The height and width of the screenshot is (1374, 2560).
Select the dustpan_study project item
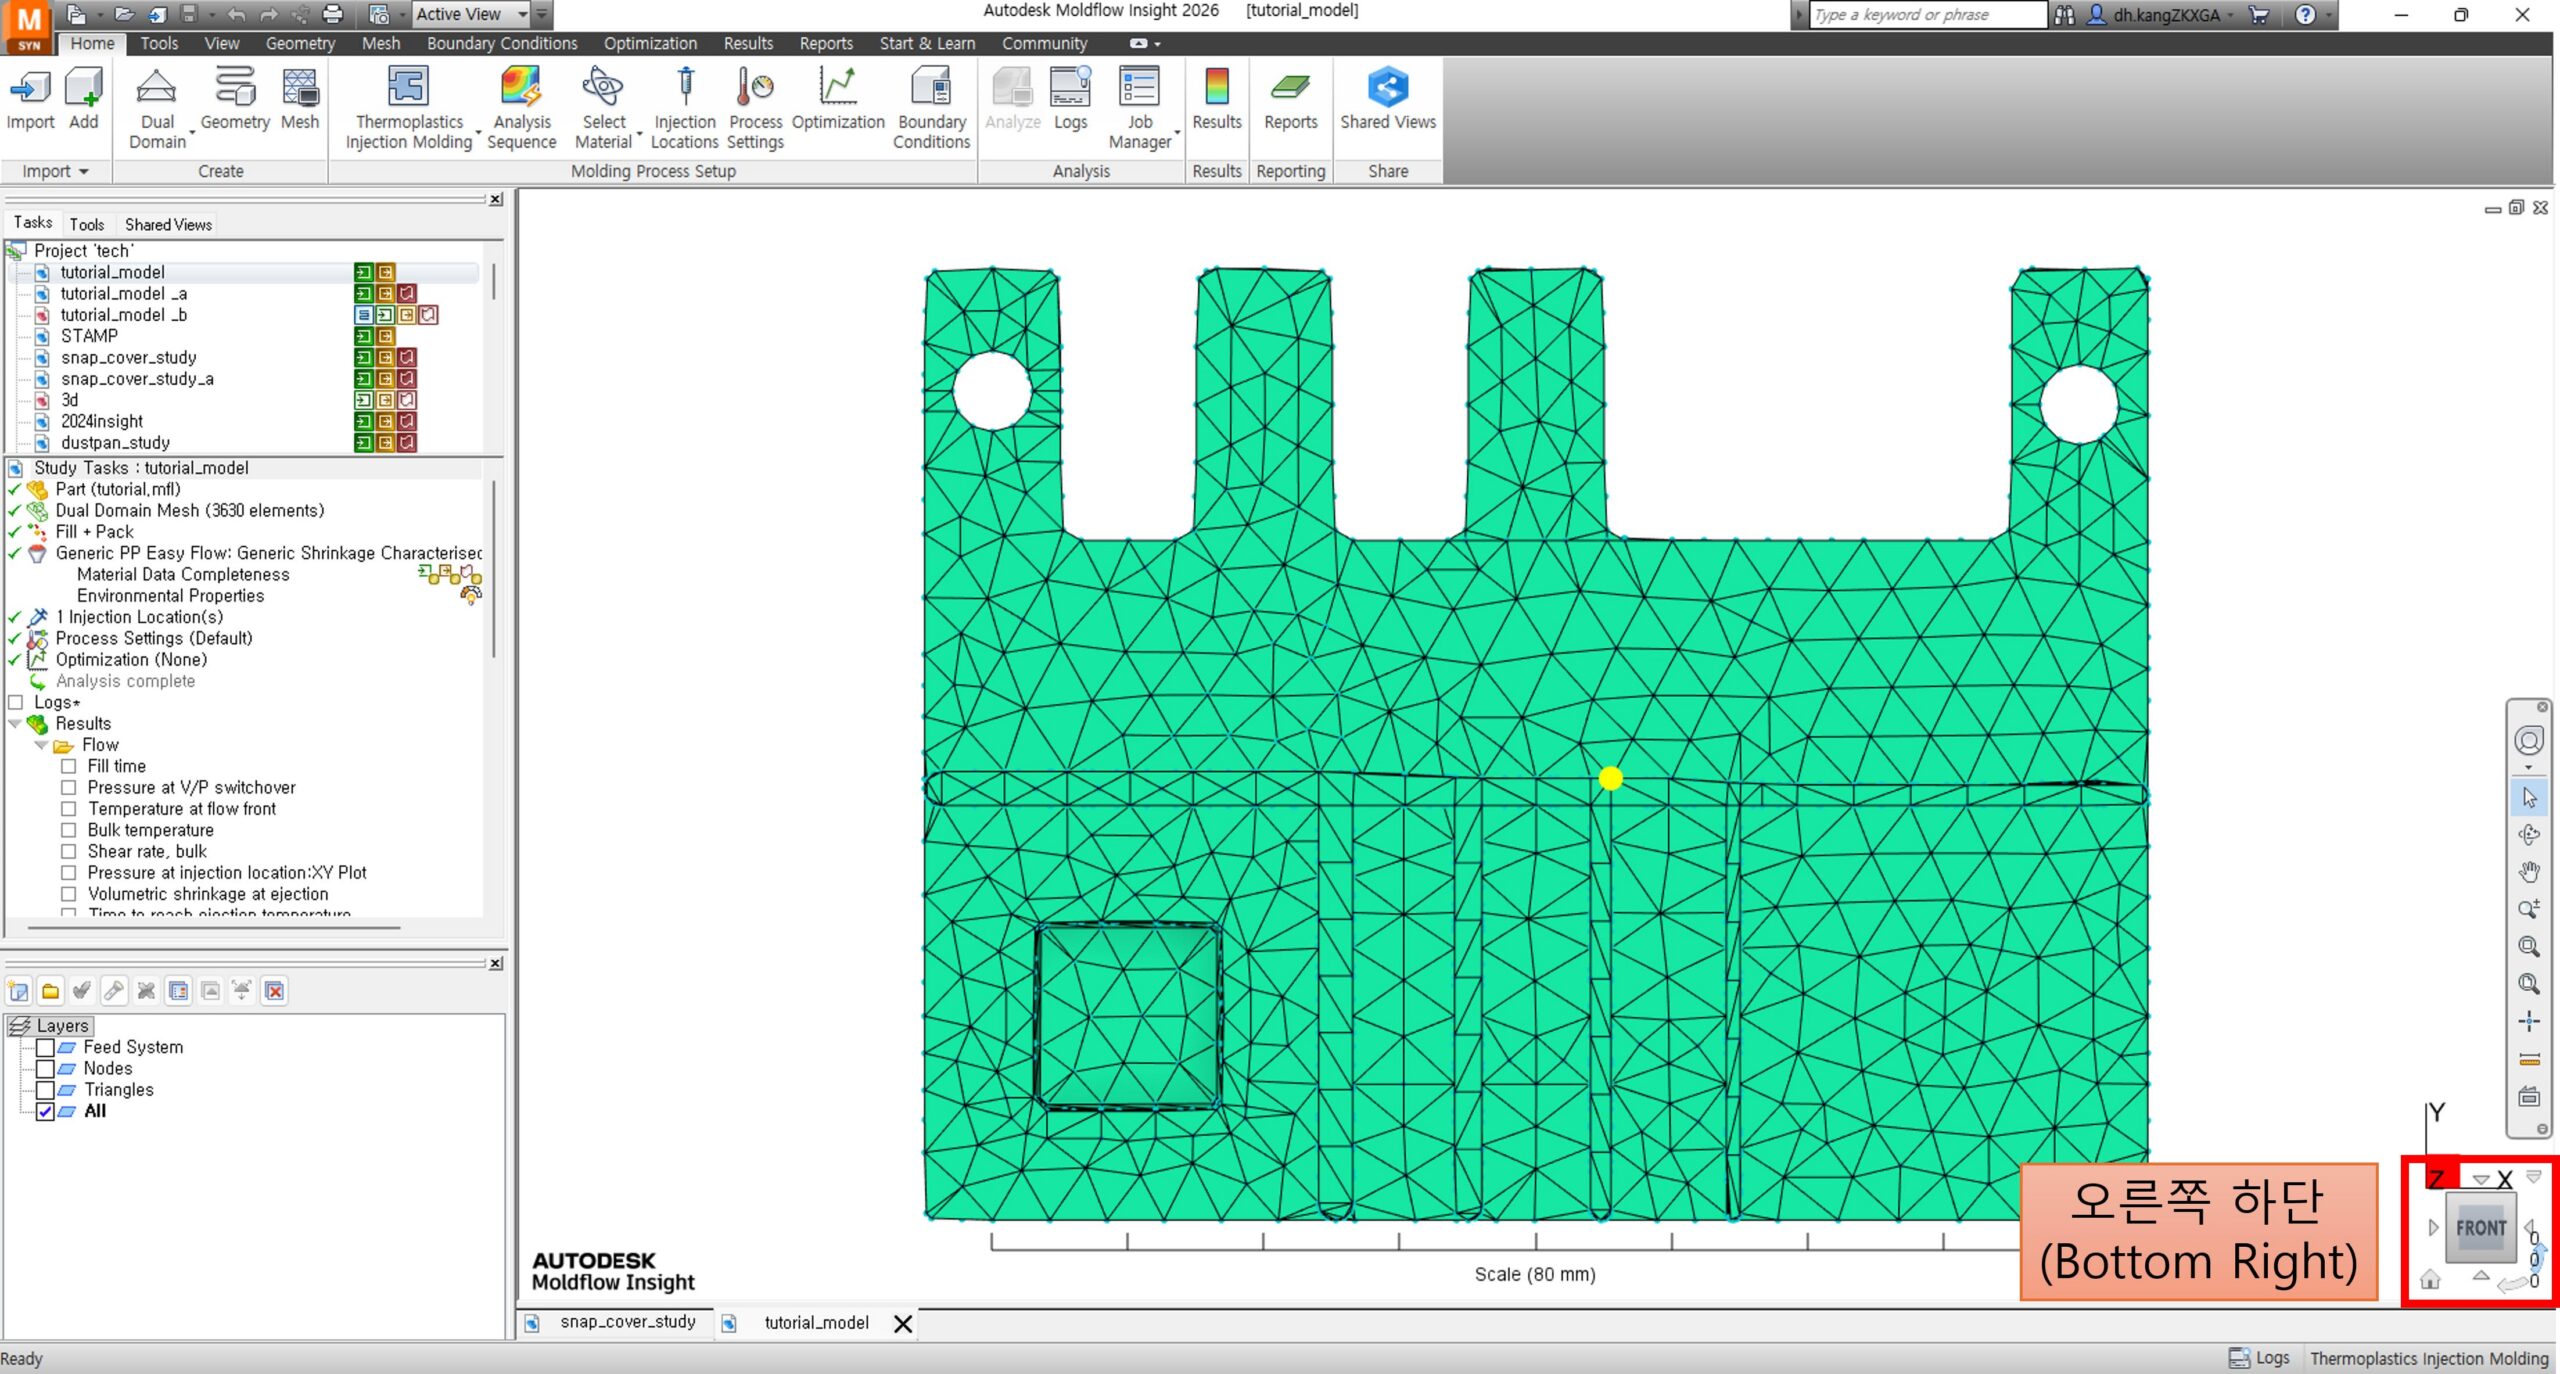pyautogui.click(x=115, y=443)
